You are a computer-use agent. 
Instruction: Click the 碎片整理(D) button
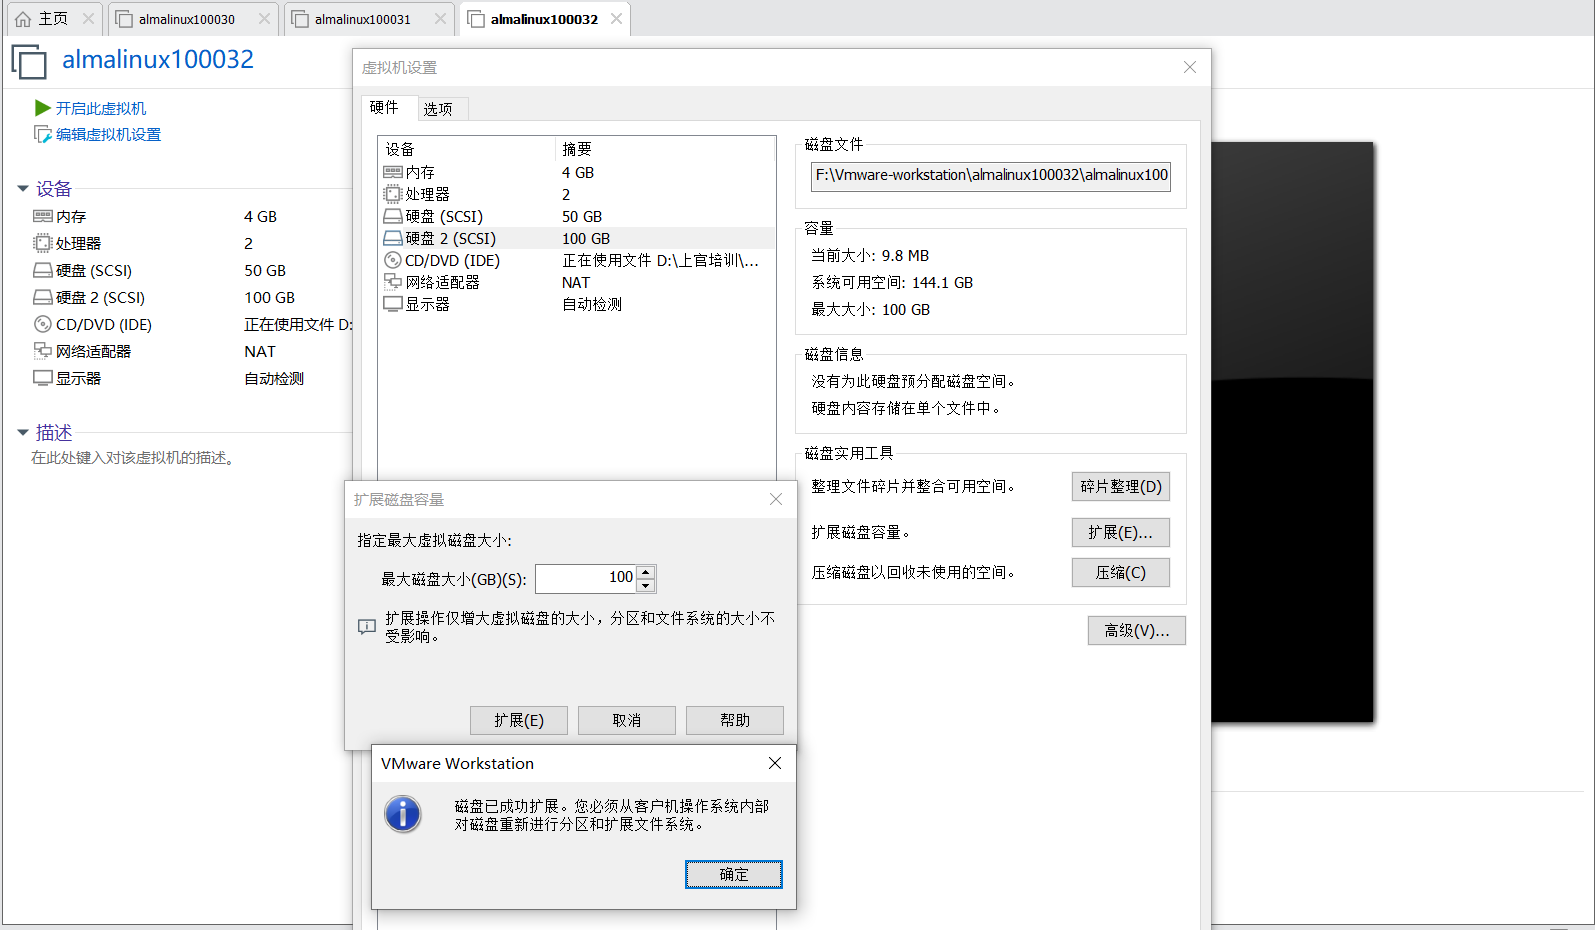click(x=1121, y=486)
